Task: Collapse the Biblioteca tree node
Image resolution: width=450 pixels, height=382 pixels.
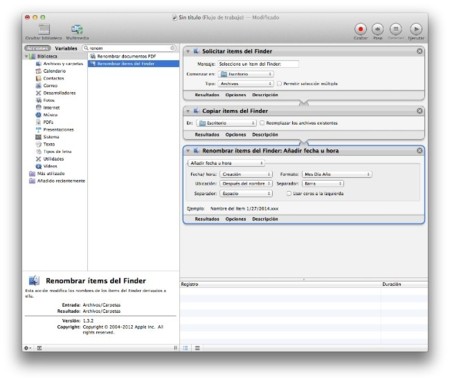Action: pyautogui.click(x=26, y=56)
